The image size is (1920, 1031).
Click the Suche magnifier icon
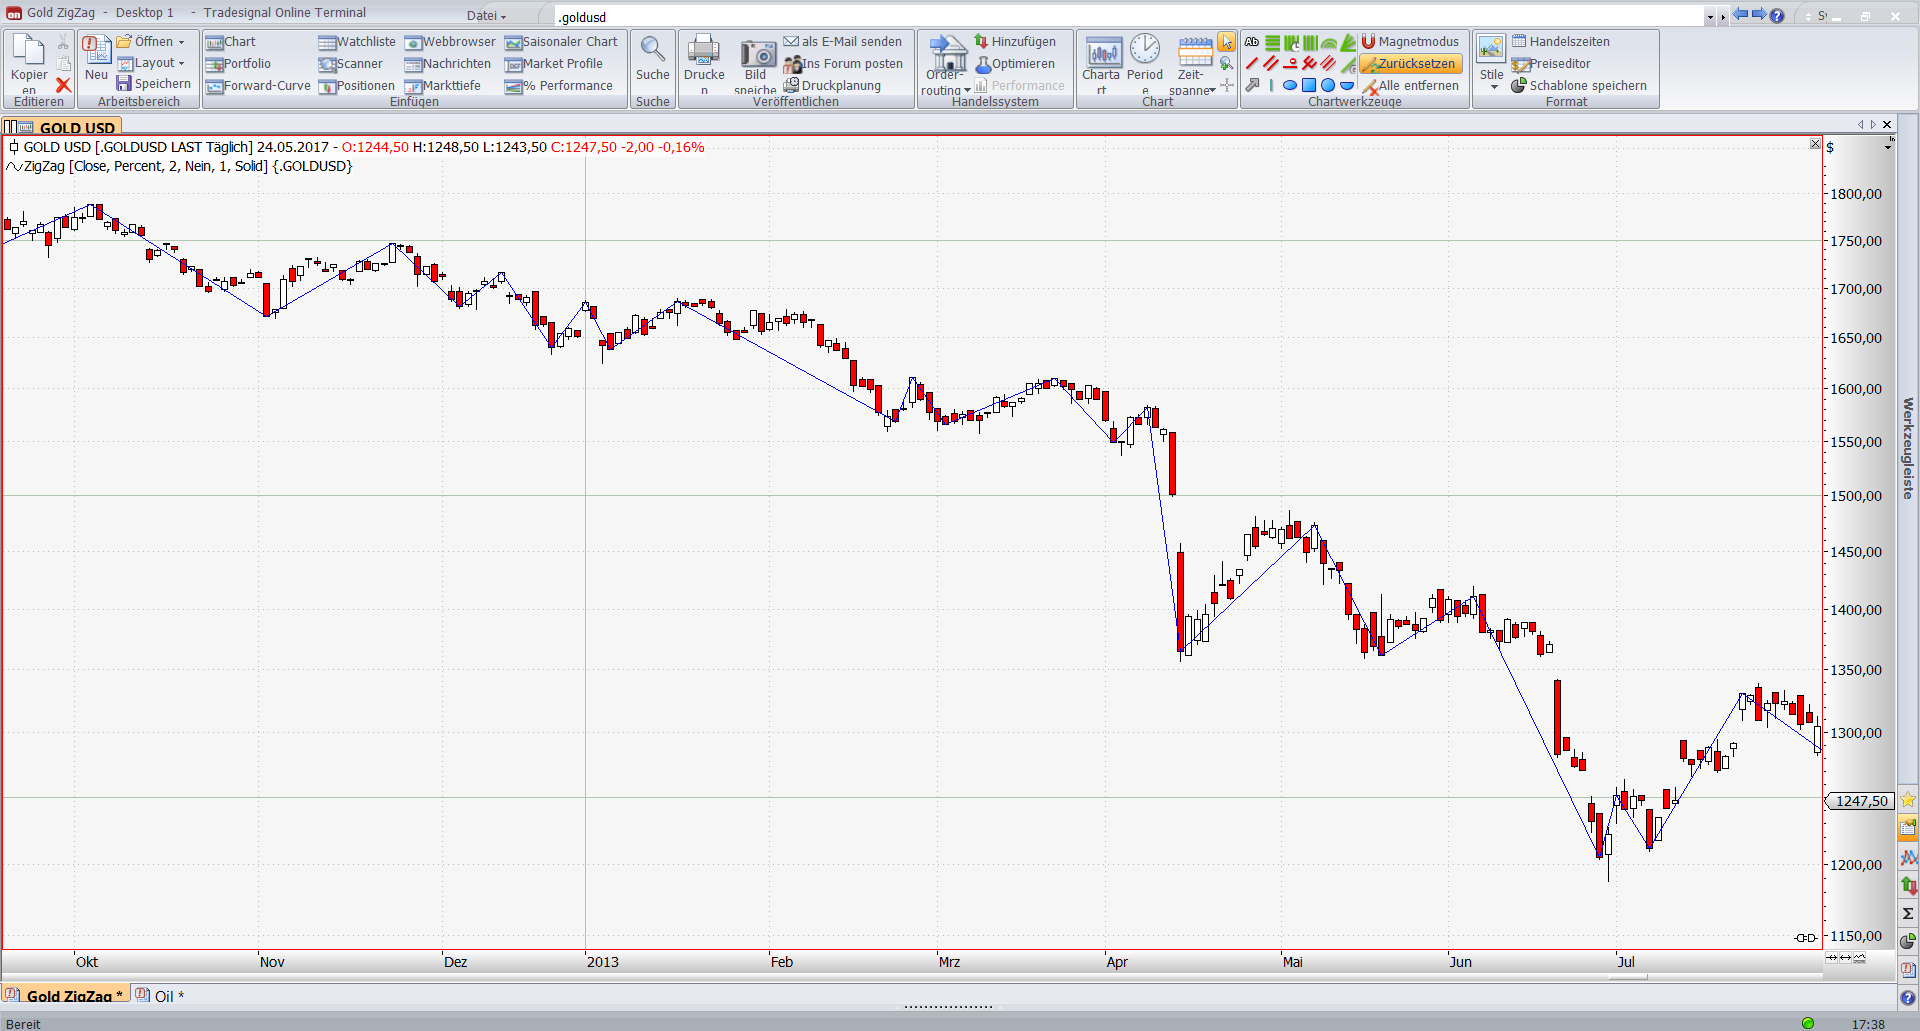click(x=653, y=50)
